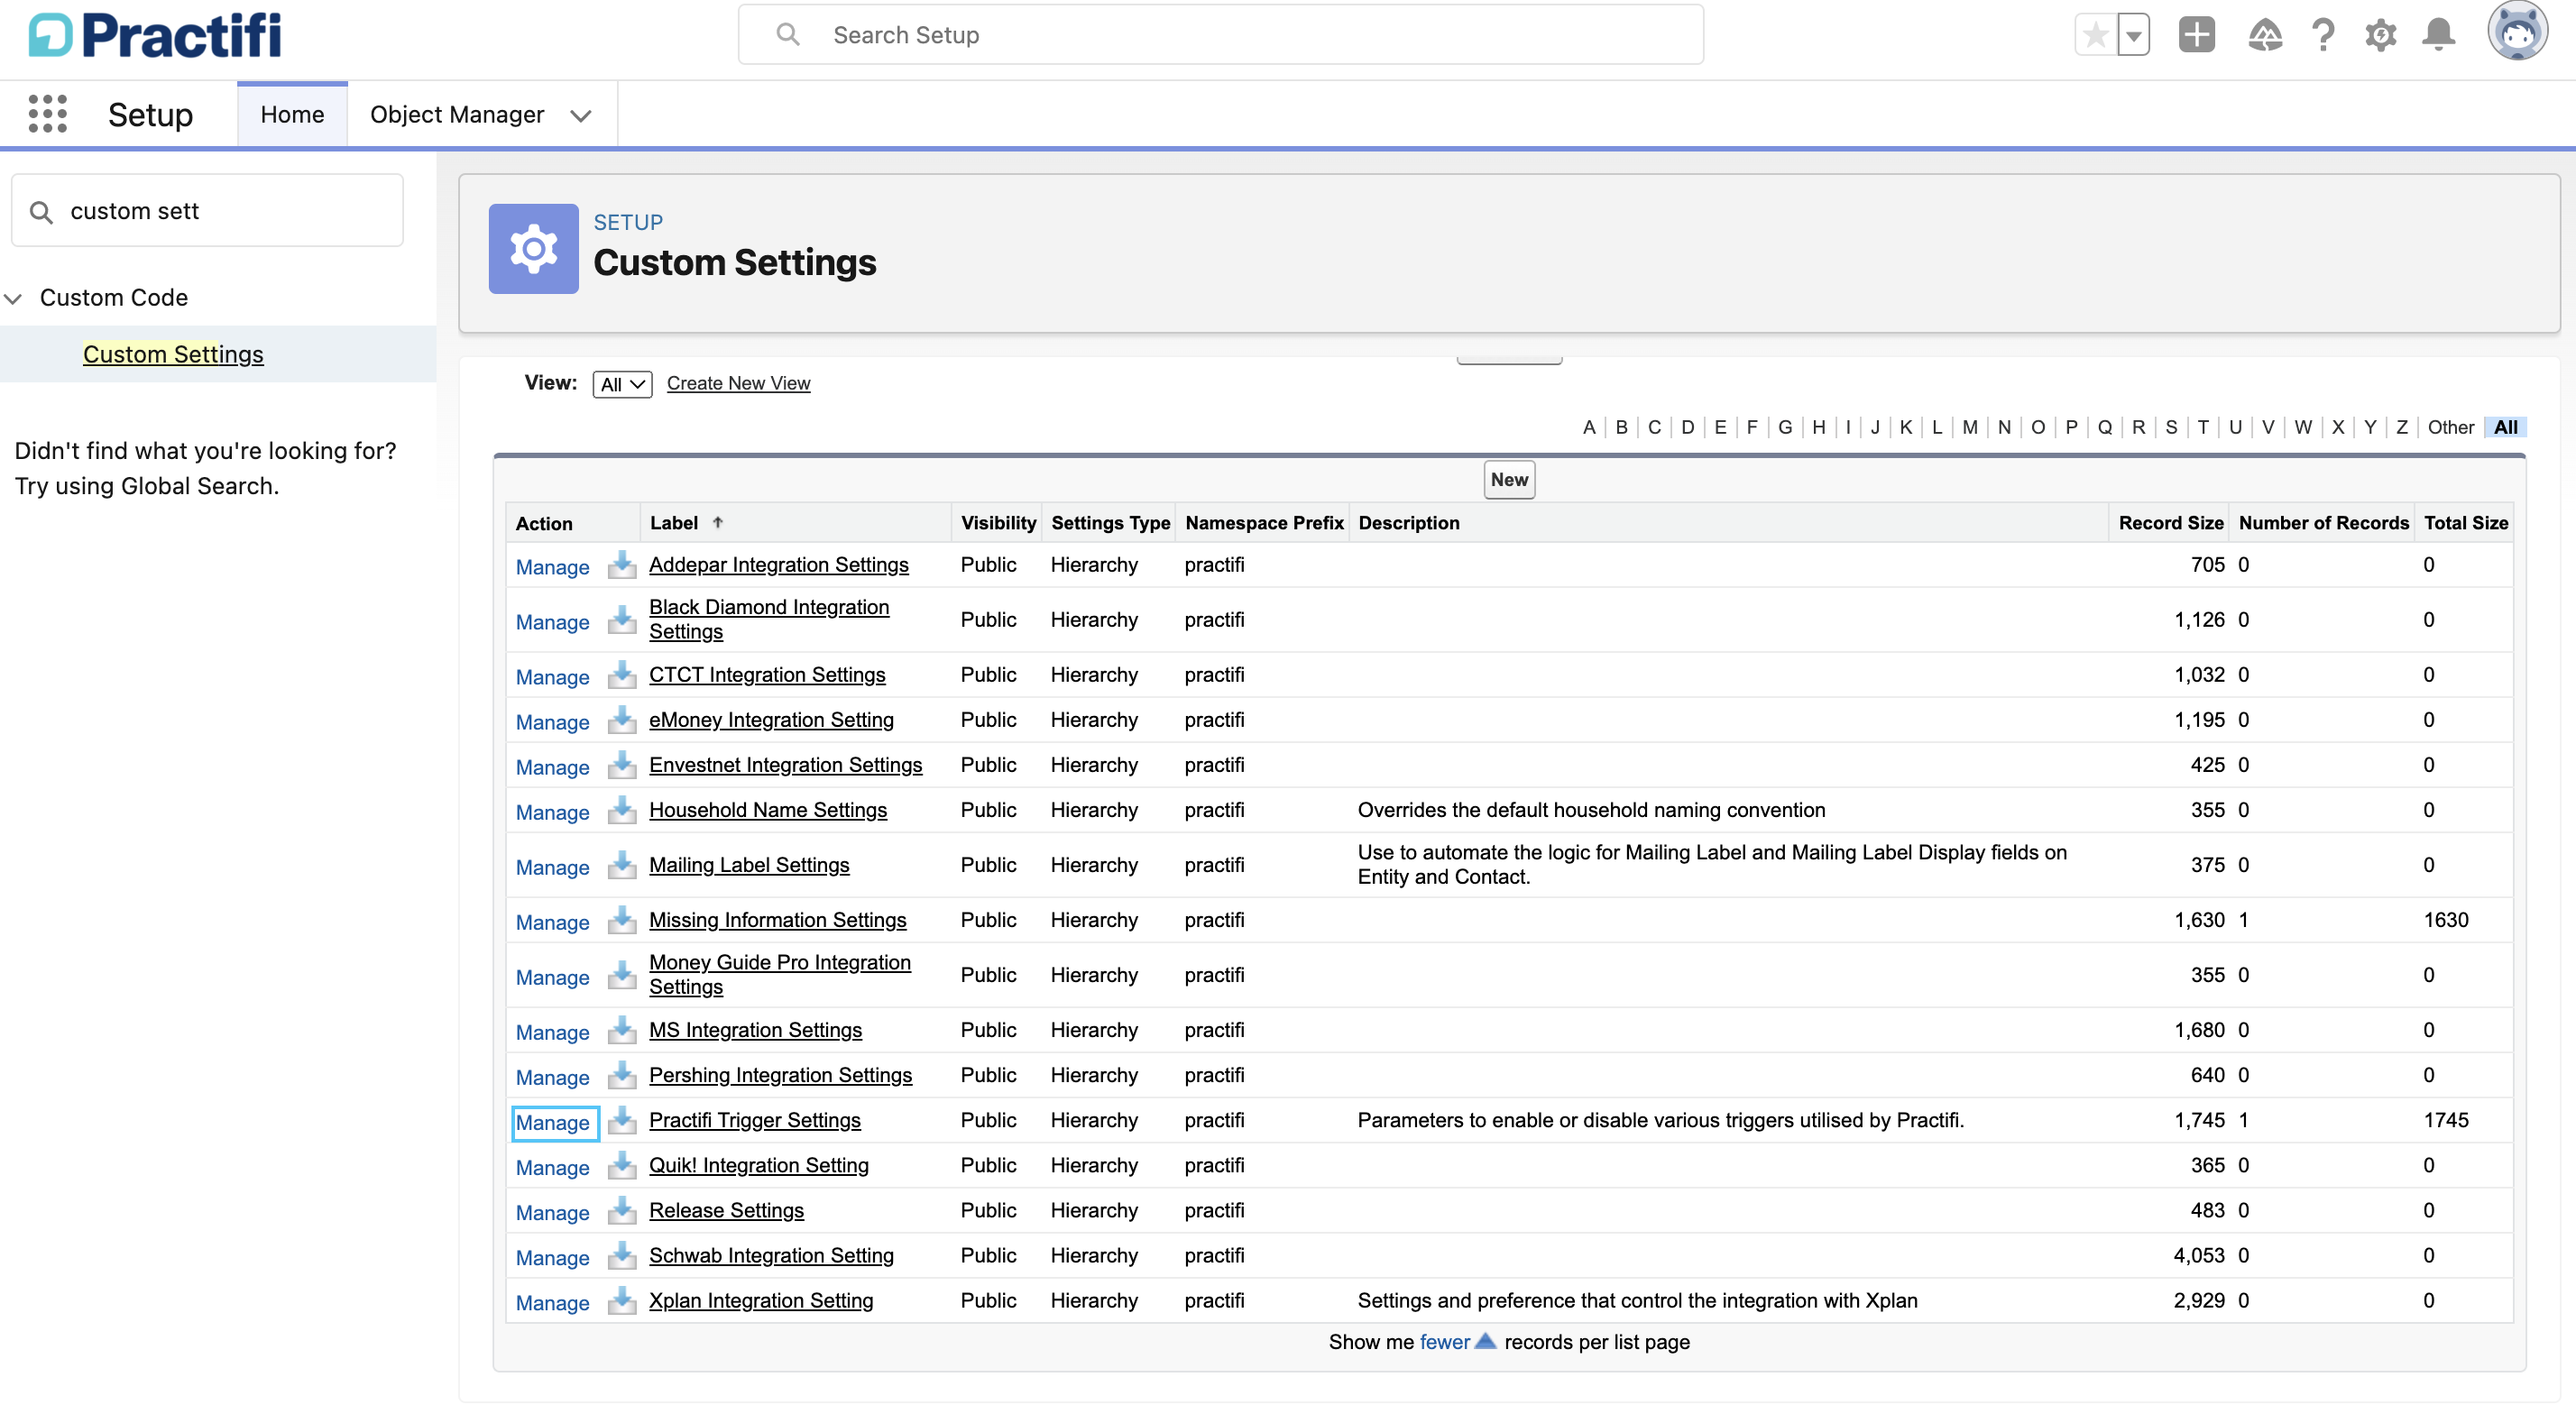Click the download icon for Missing Information Settings
Screen dimensions: 2576x1414
coord(622,920)
